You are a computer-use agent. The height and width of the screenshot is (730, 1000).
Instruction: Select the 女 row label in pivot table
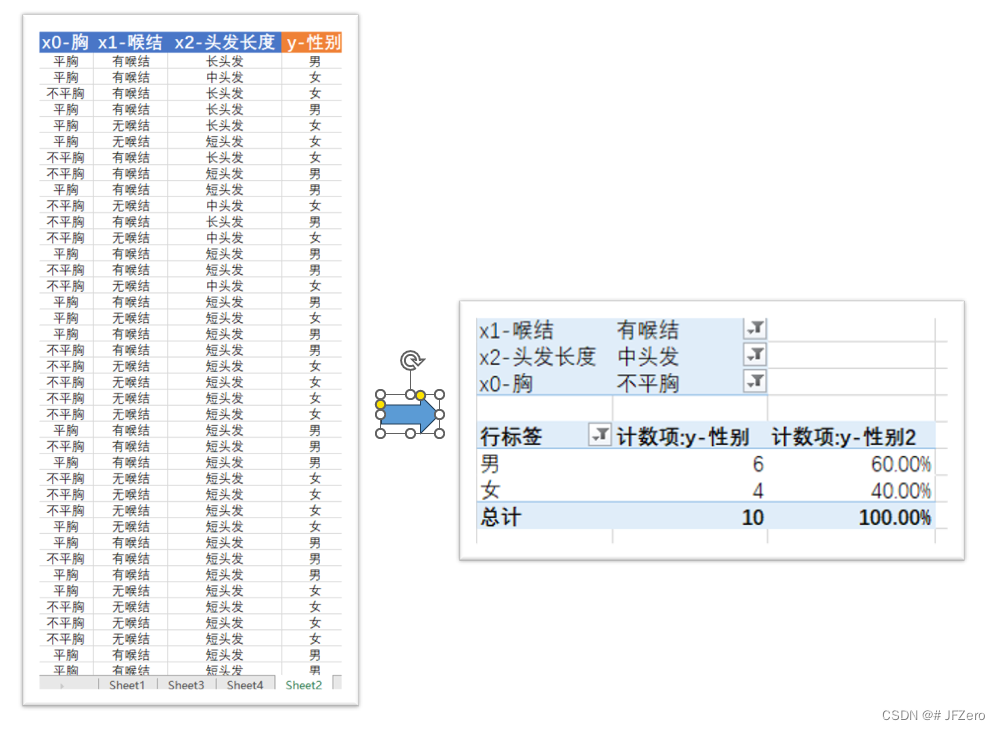490,490
